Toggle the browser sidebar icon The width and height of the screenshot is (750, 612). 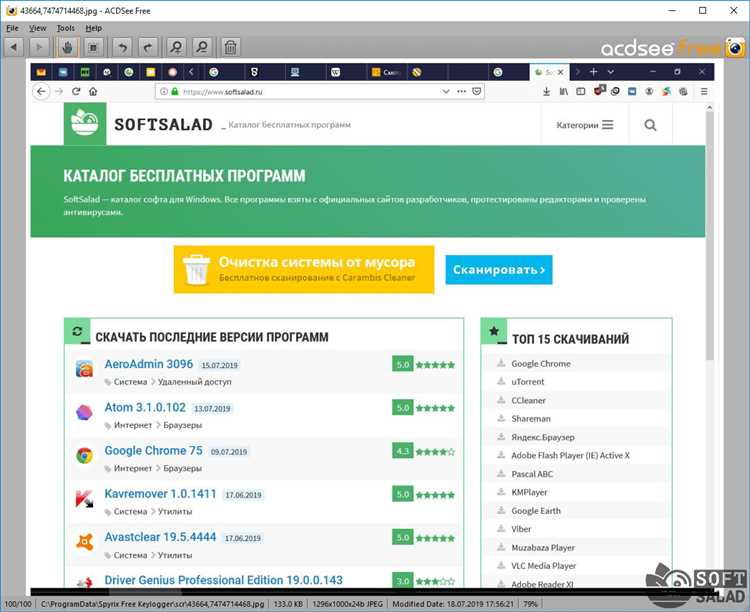pyautogui.click(x=581, y=91)
